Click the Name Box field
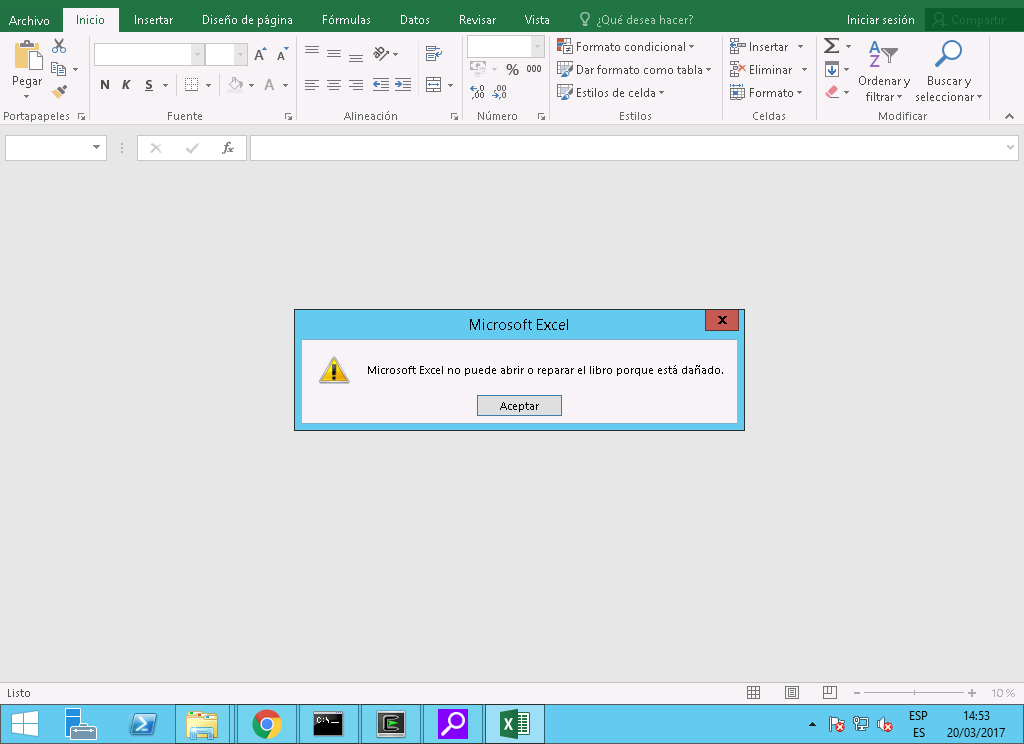This screenshot has width=1024, height=744. 56,148
